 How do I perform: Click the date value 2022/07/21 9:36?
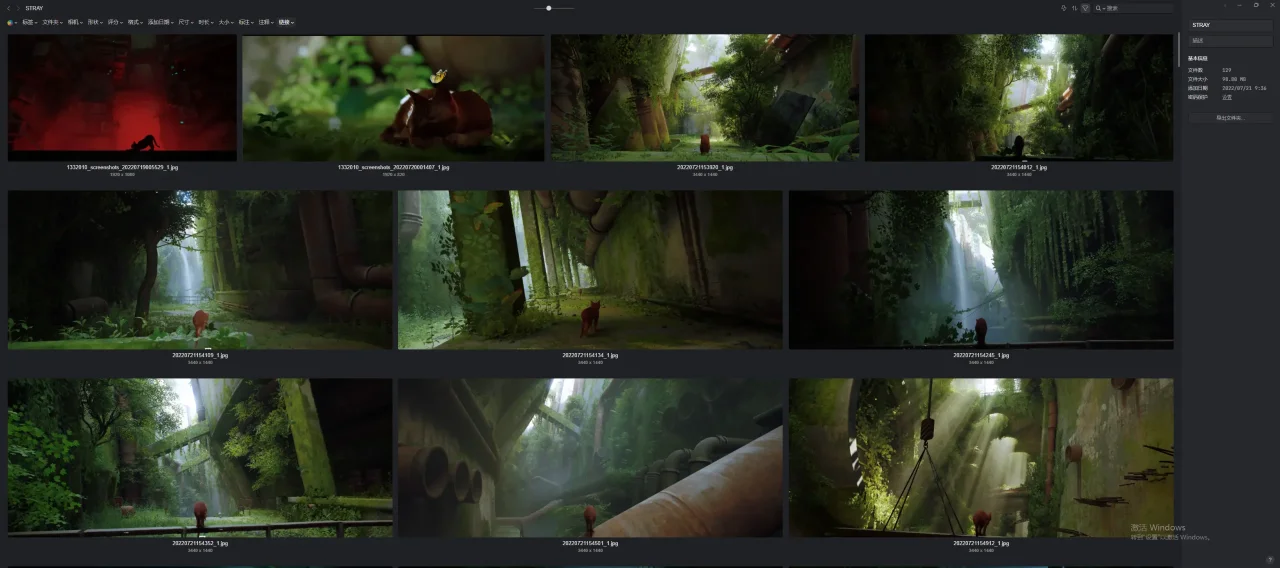1244,88
